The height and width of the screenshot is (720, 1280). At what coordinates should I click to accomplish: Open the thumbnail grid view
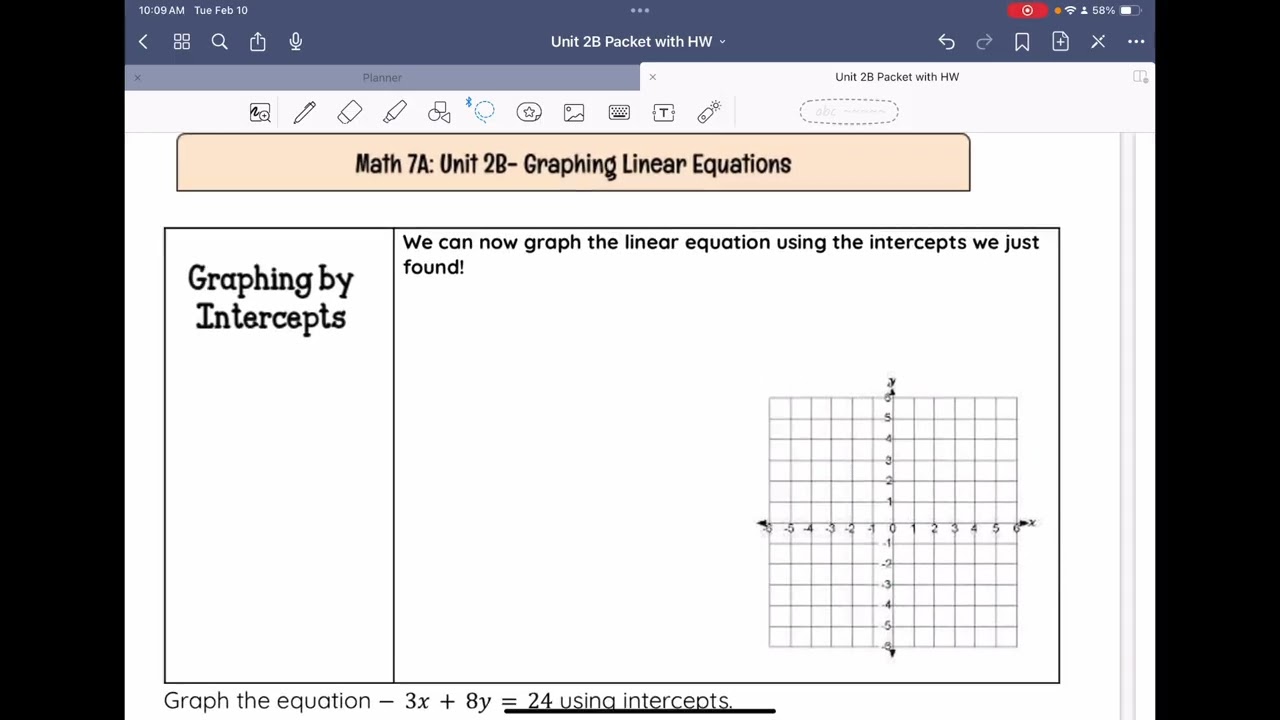click(x=181, y=42)
